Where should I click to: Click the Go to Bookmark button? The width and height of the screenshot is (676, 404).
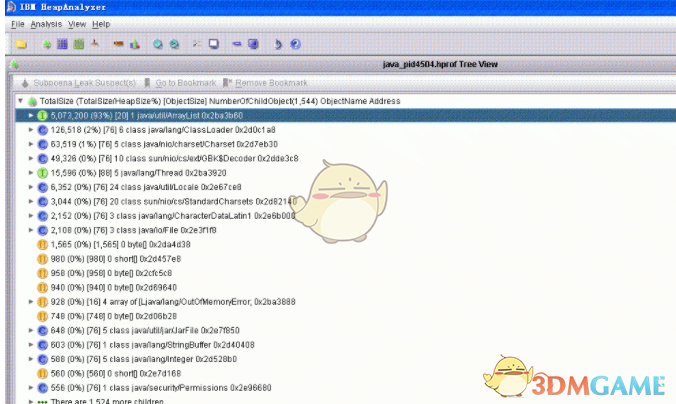pos(181,83)
